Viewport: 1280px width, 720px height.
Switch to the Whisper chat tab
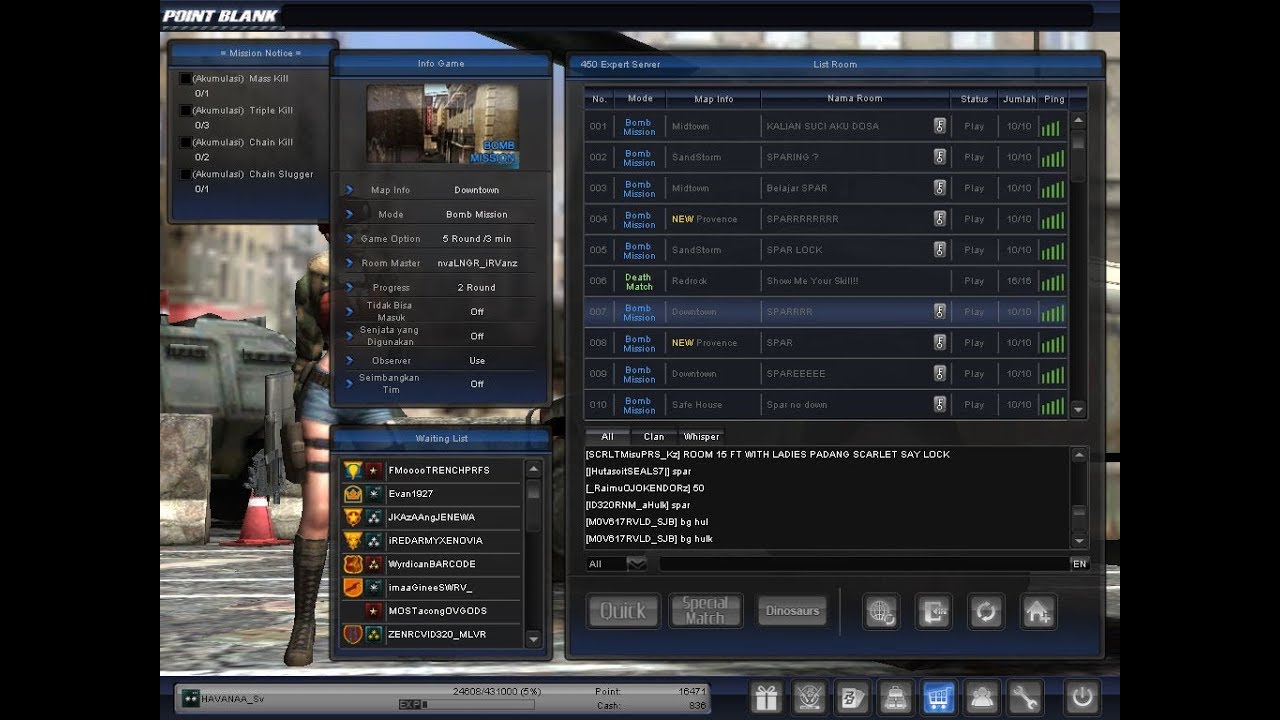(701, 437)
